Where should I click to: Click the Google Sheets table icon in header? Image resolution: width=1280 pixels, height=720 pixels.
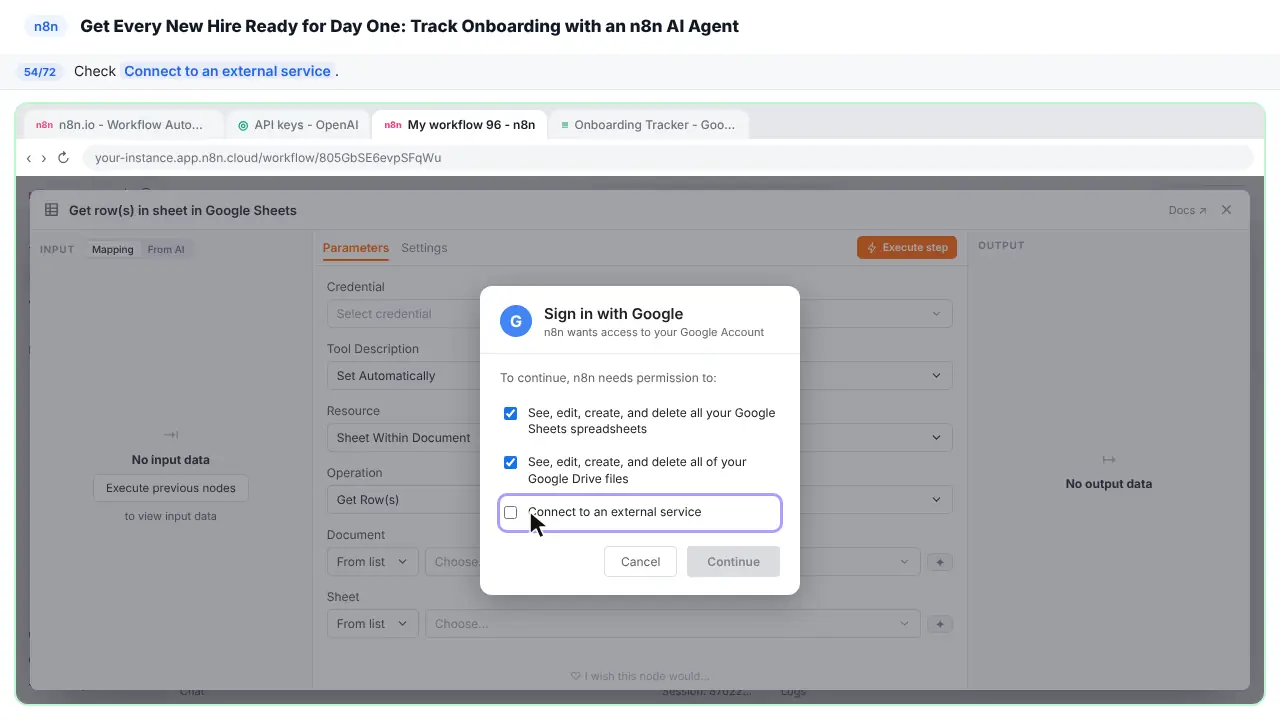tap(51, 210)
